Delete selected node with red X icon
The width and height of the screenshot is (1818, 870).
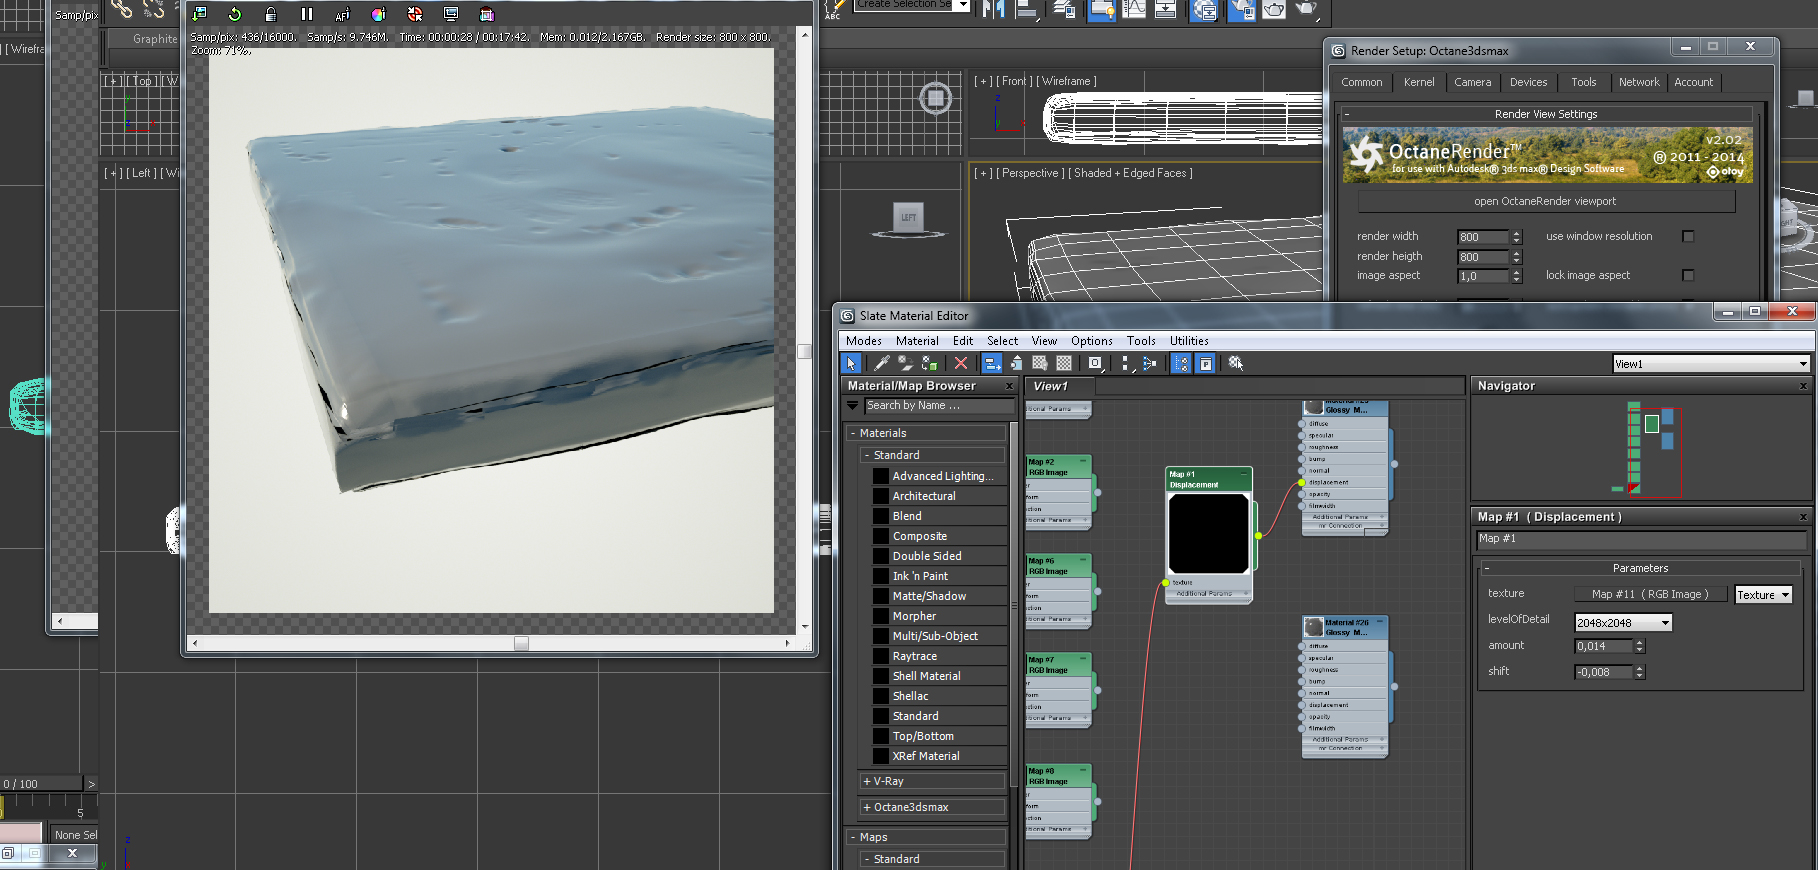(x=961, y=364)
